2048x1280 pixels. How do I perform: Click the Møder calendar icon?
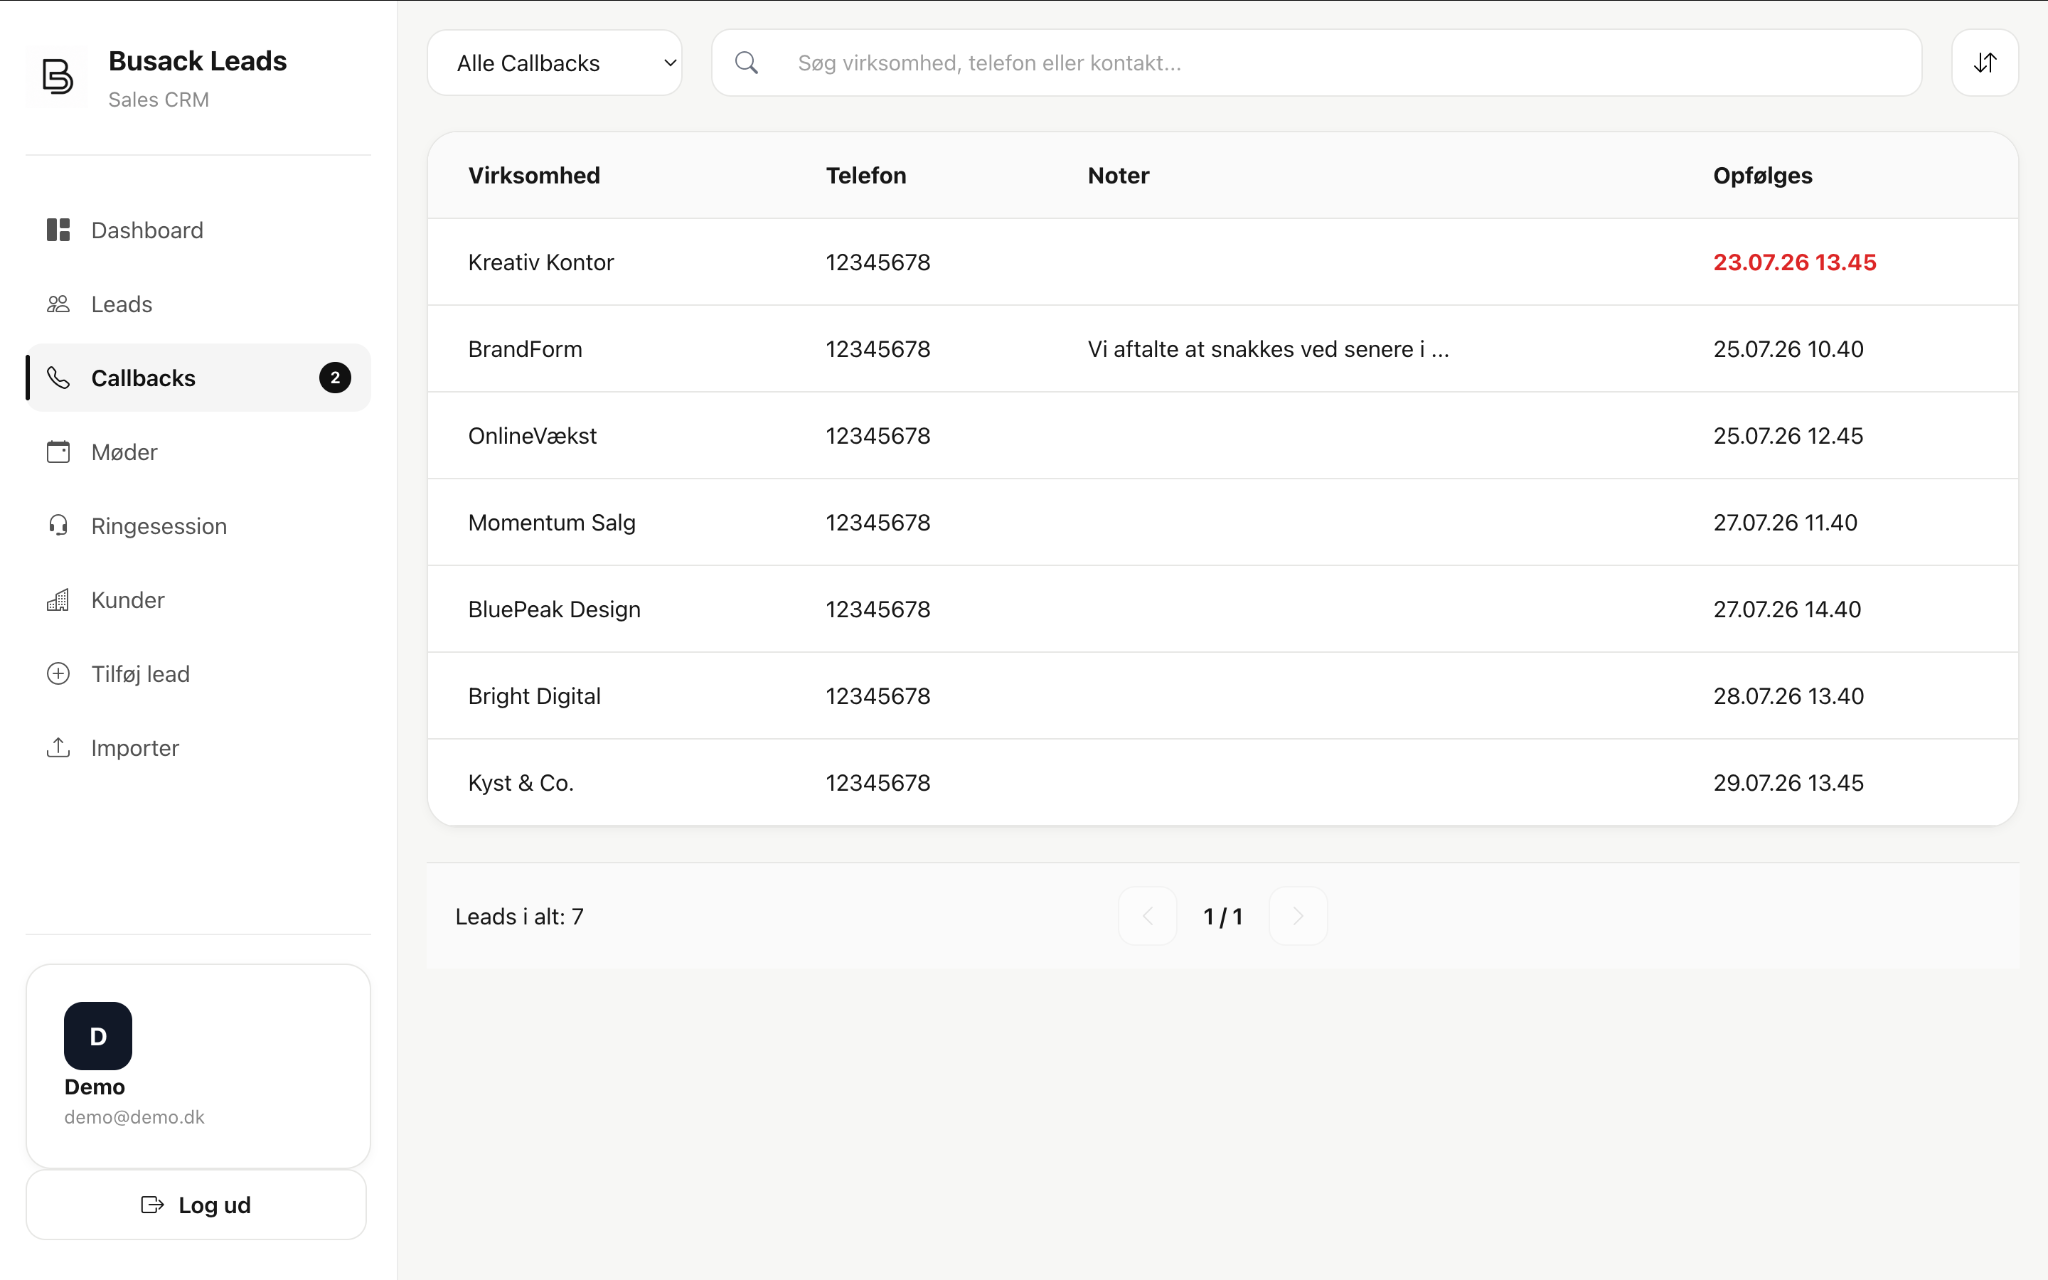[x=58, y=452]
